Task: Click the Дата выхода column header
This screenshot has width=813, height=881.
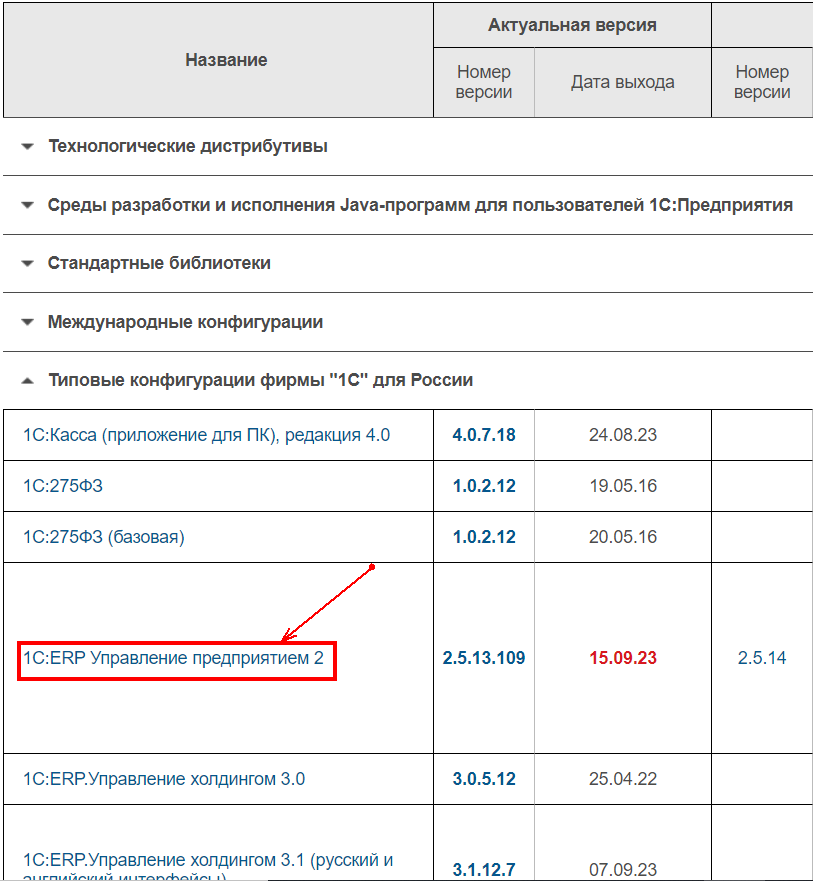Action: pos(623,83)
